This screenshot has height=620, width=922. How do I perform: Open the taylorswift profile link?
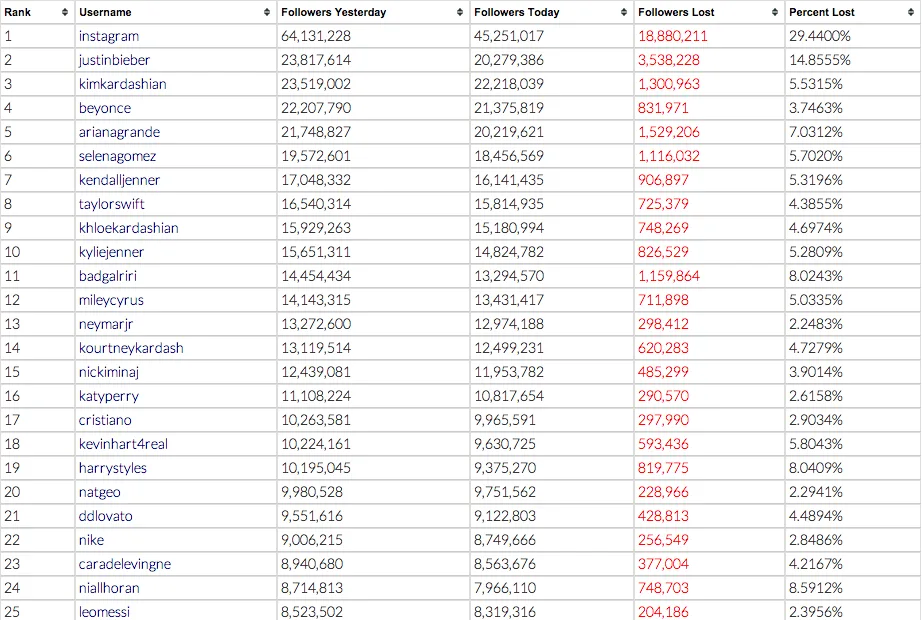[112, 204]
